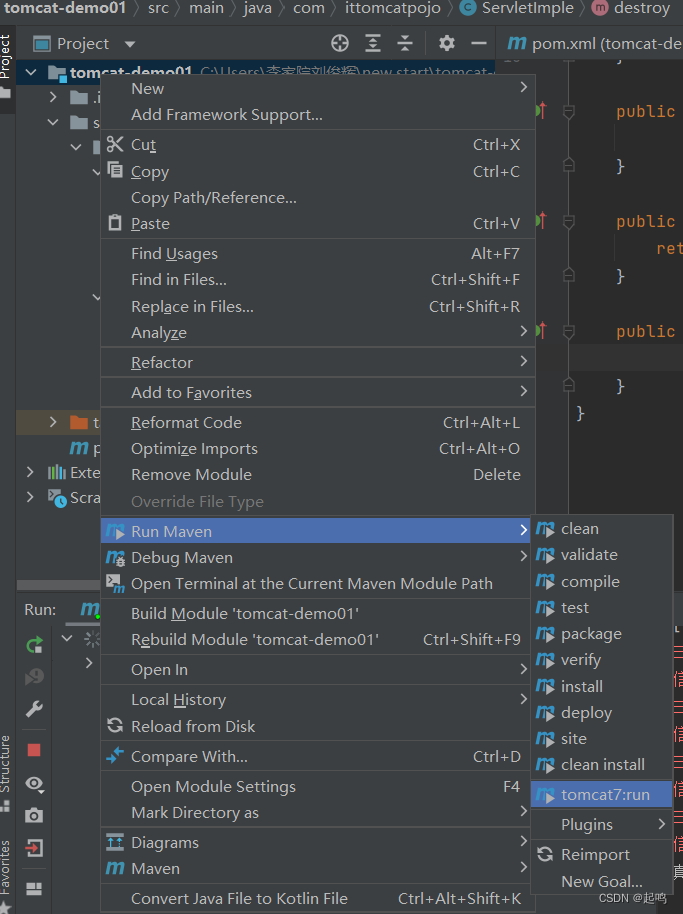Expand the Plugins submenu arrow
Viewport: 683px width, 914px height.
pos(661,824)
